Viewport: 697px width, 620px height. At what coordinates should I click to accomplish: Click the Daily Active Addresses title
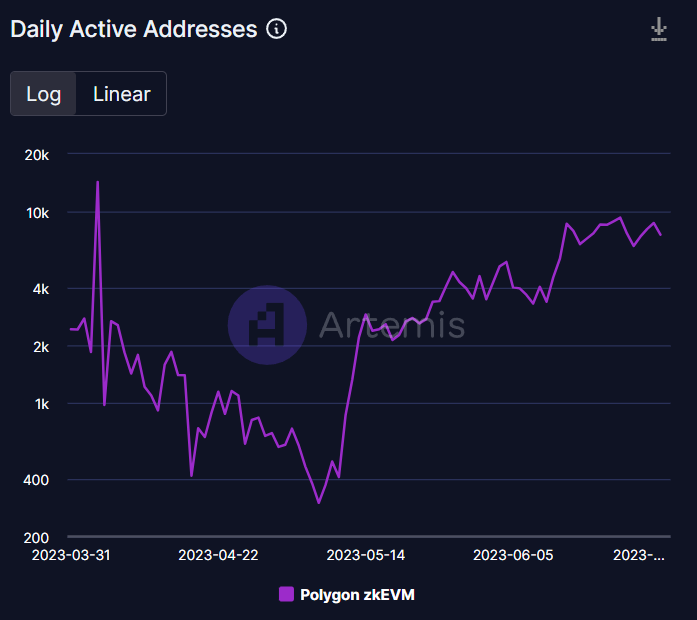pos(134,29)
